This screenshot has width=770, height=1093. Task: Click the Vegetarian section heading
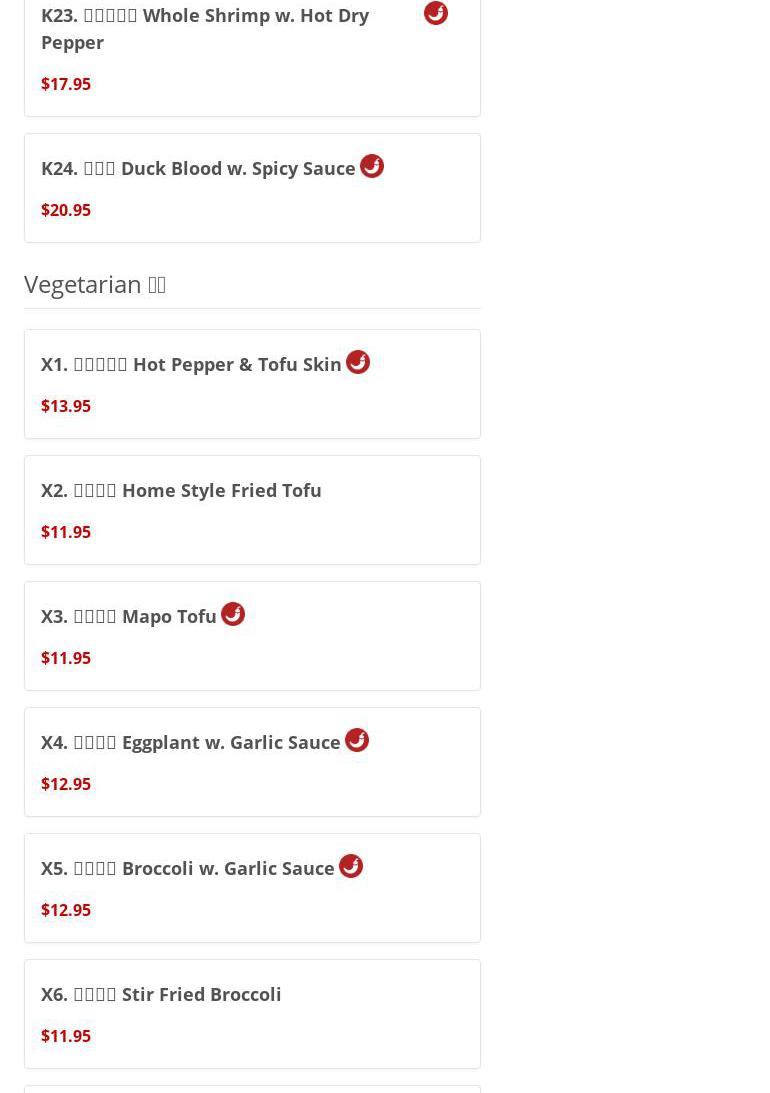pyautogui.click(x=95, y=284)
